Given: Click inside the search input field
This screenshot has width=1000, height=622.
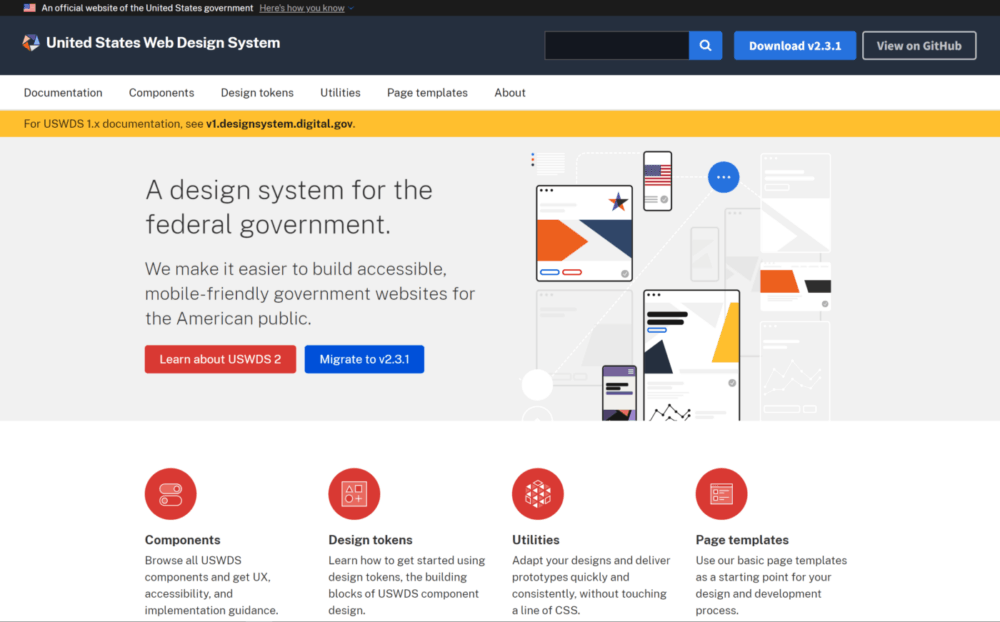Looking at the screenshot, I should pyautogui.click(x=616, y=45).
